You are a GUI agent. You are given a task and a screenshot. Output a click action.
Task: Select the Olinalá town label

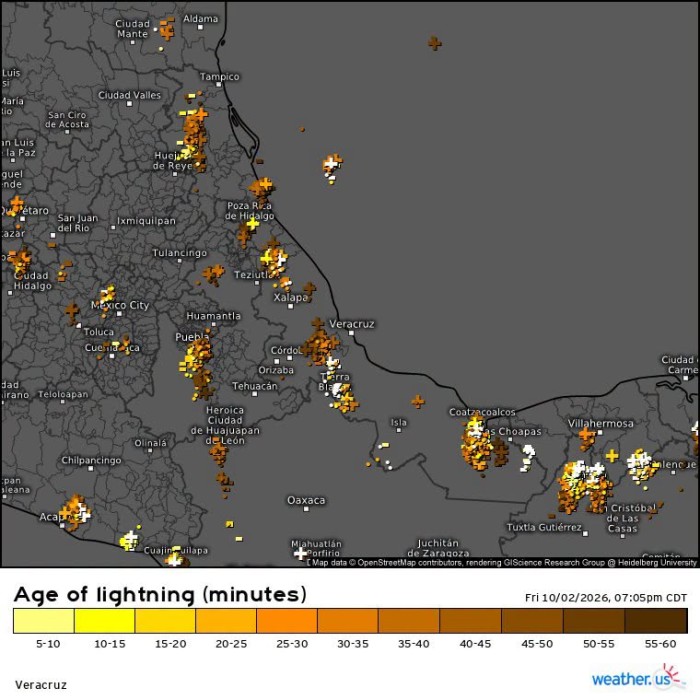point(150,443)
